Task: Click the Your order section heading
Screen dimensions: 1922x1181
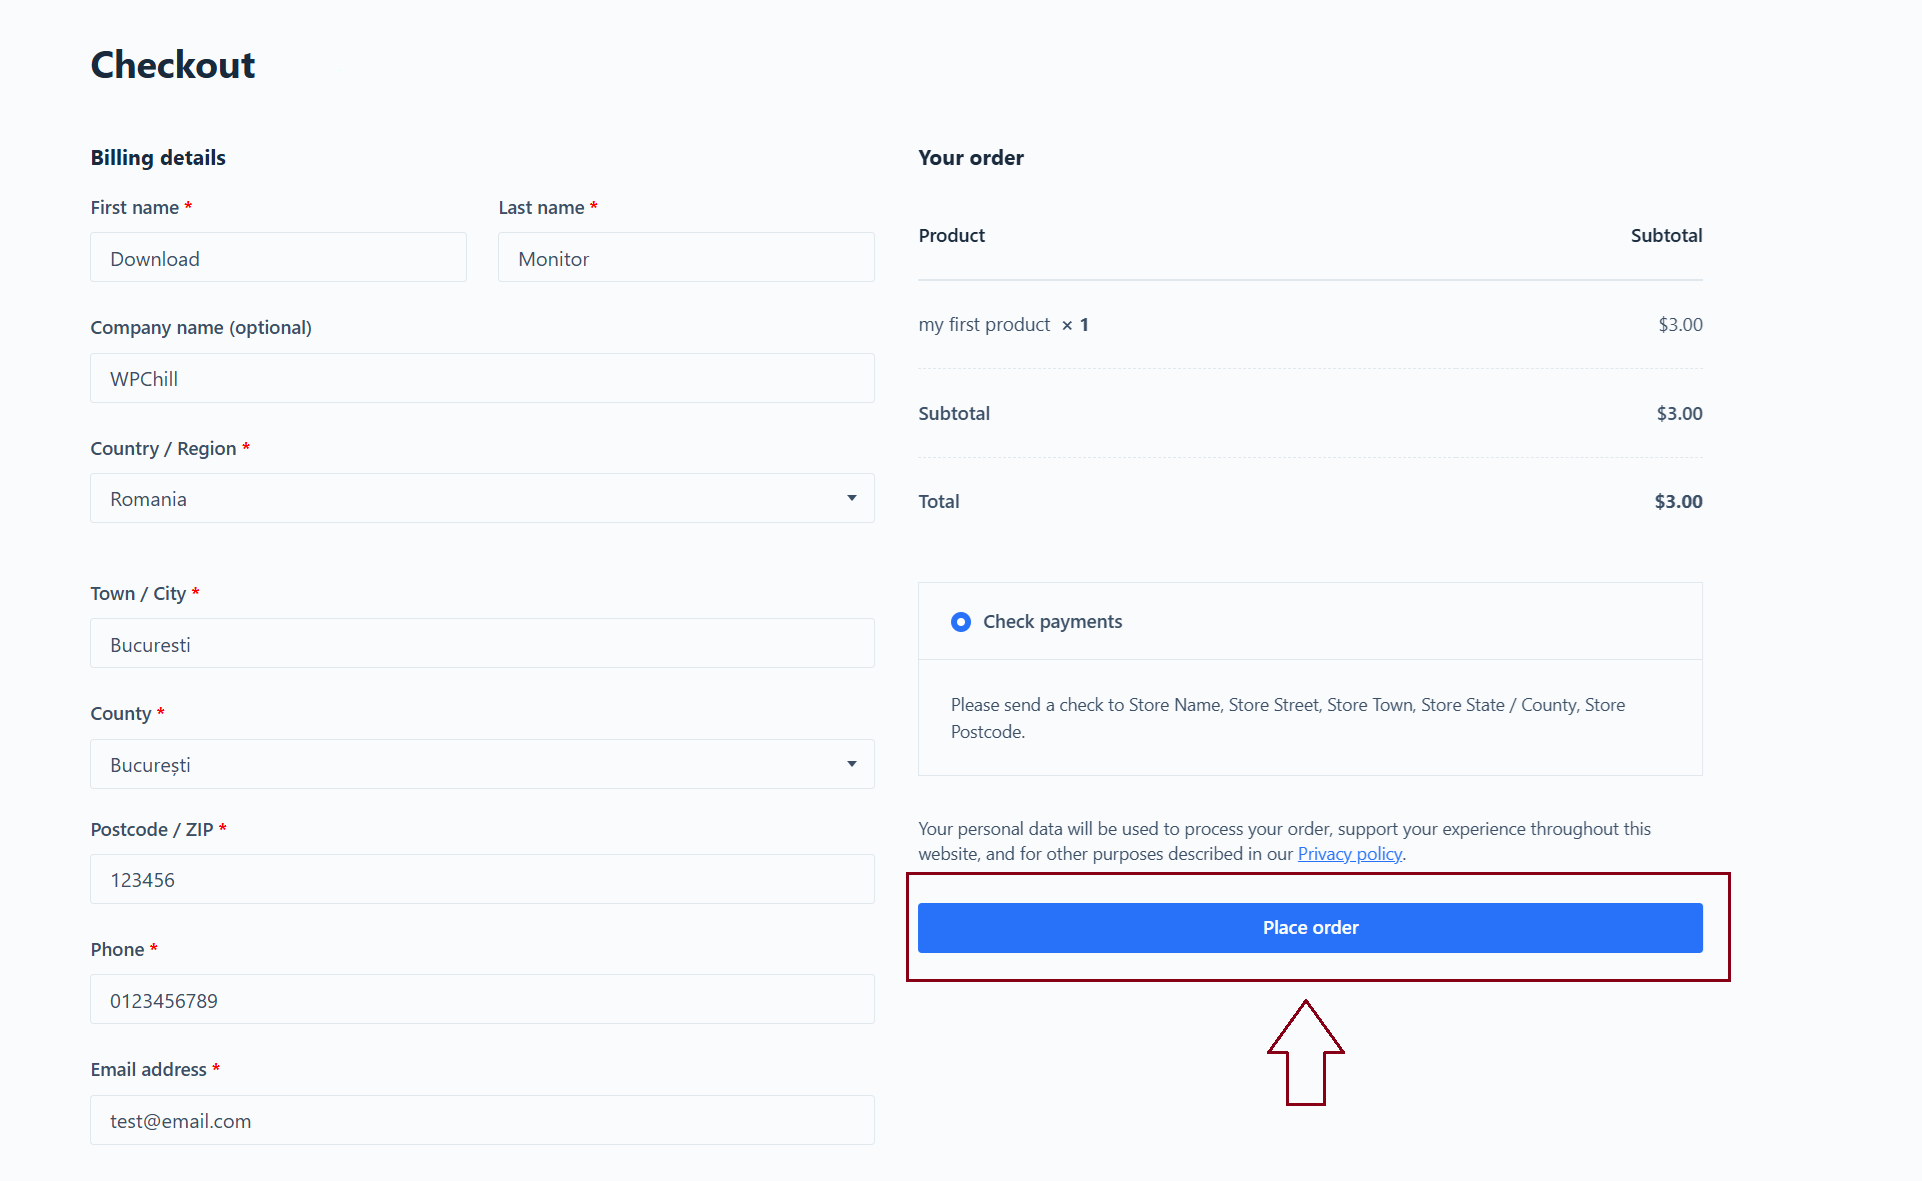Action: [970, 157]
